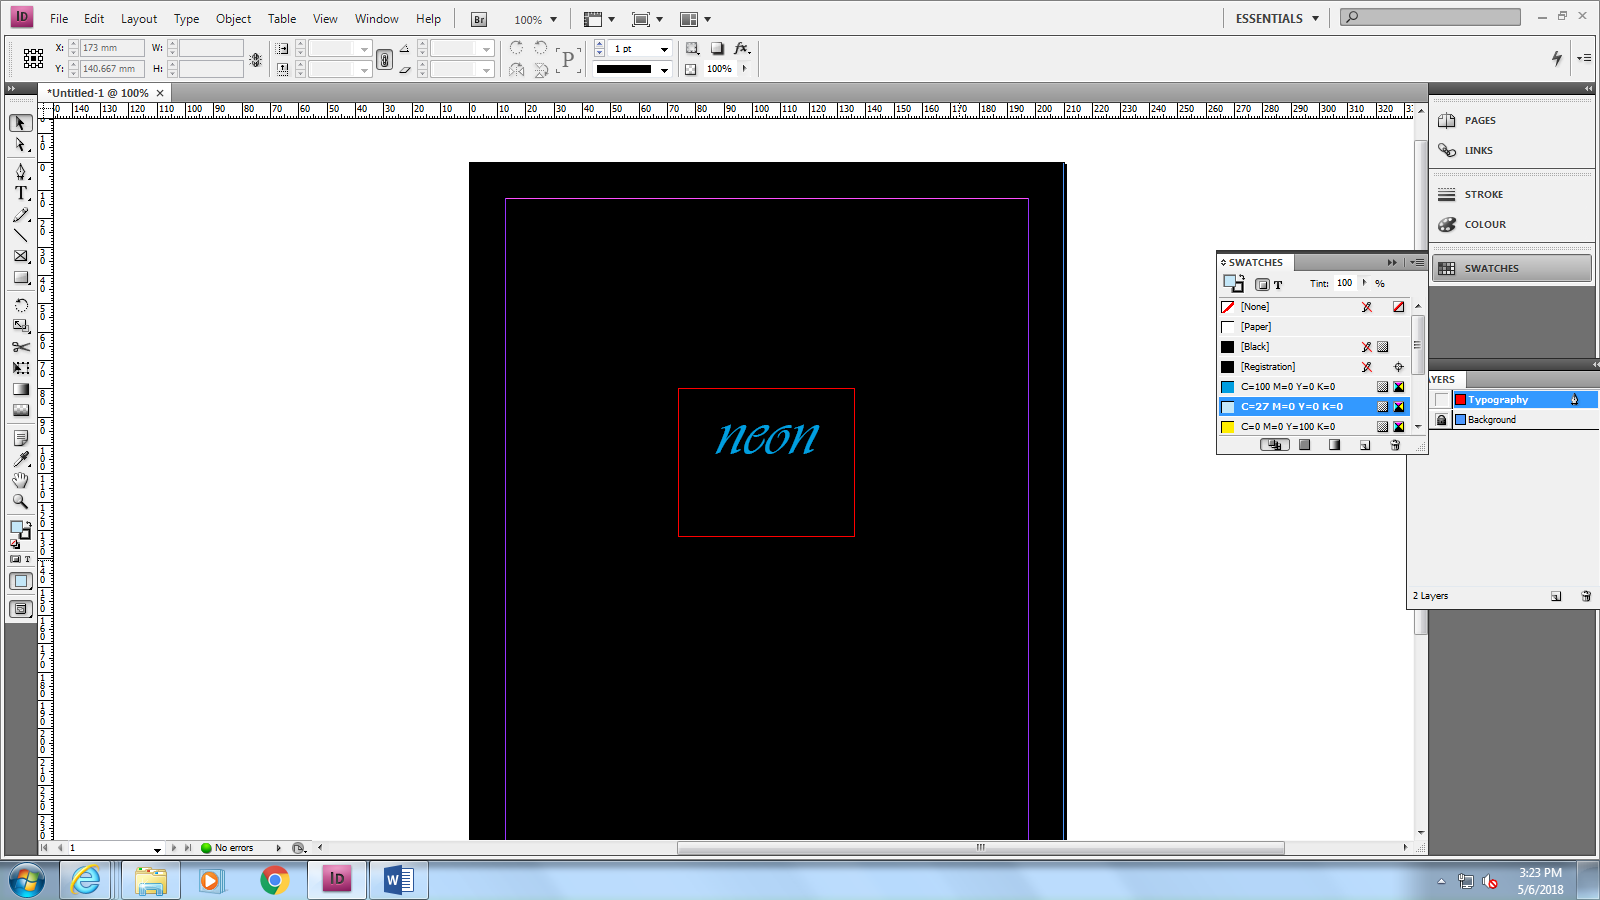Viewport: 1600px width, 900px height.
Task: Activate the Selection tool
Action: point(20,123)
